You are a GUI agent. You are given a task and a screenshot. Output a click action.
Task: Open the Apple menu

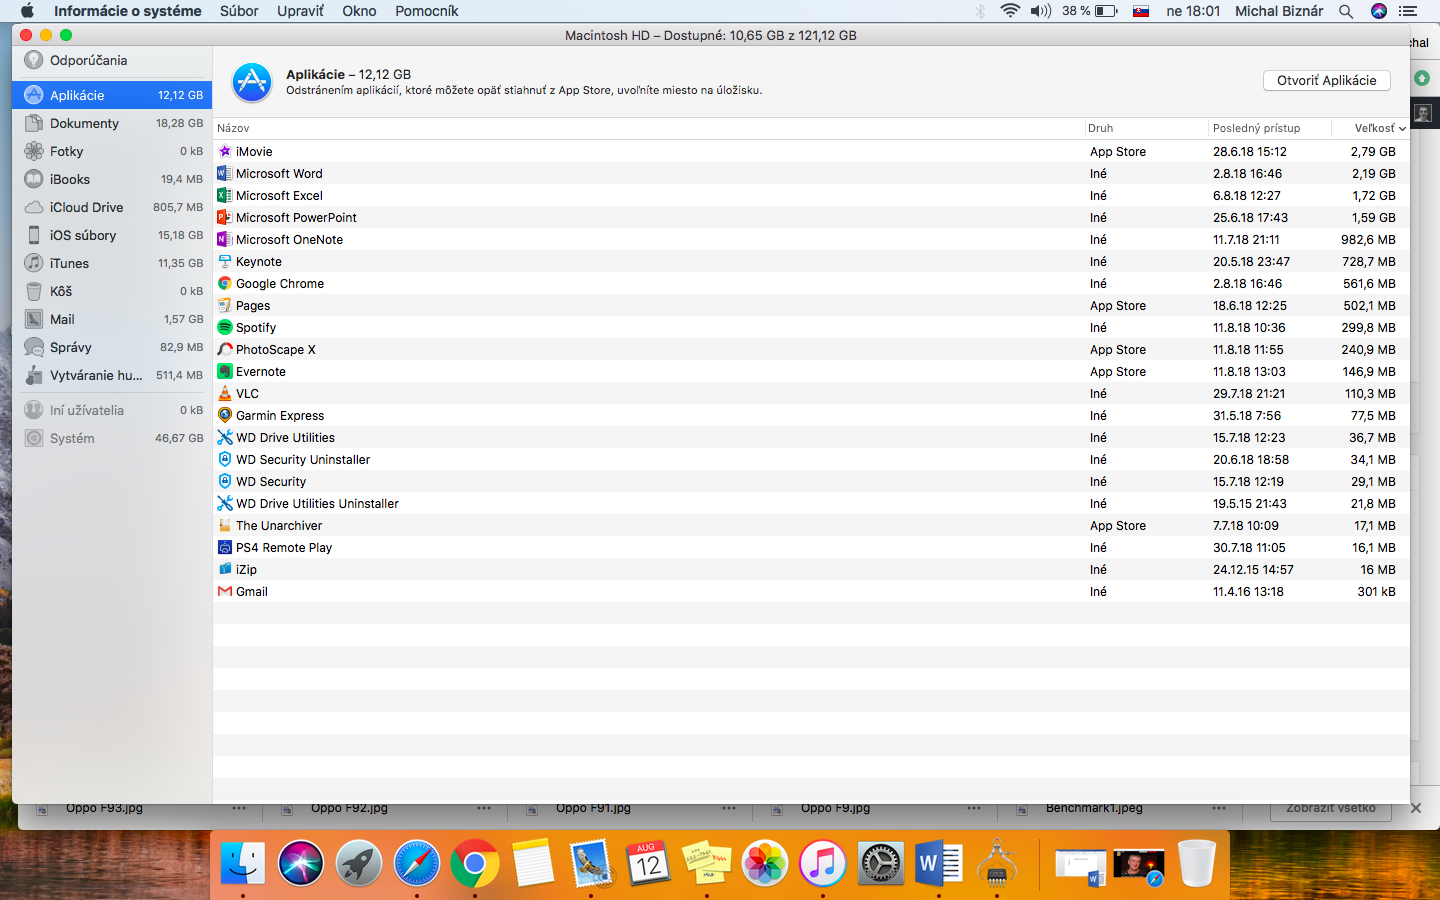tap(27, 11)
